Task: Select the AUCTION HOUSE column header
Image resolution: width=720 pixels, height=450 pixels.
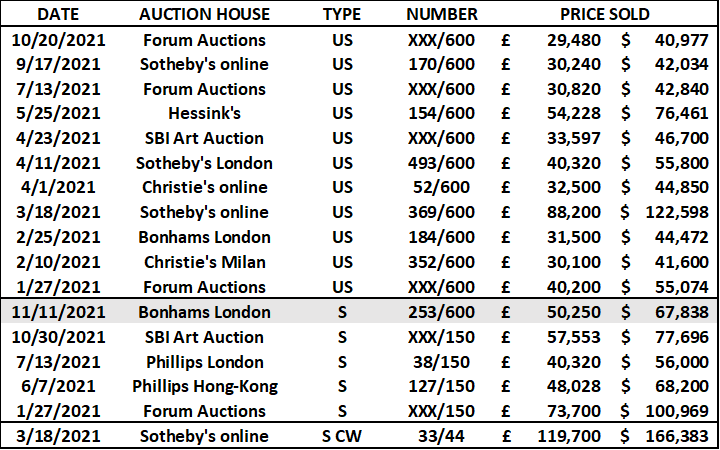Action: pos(204,15)
